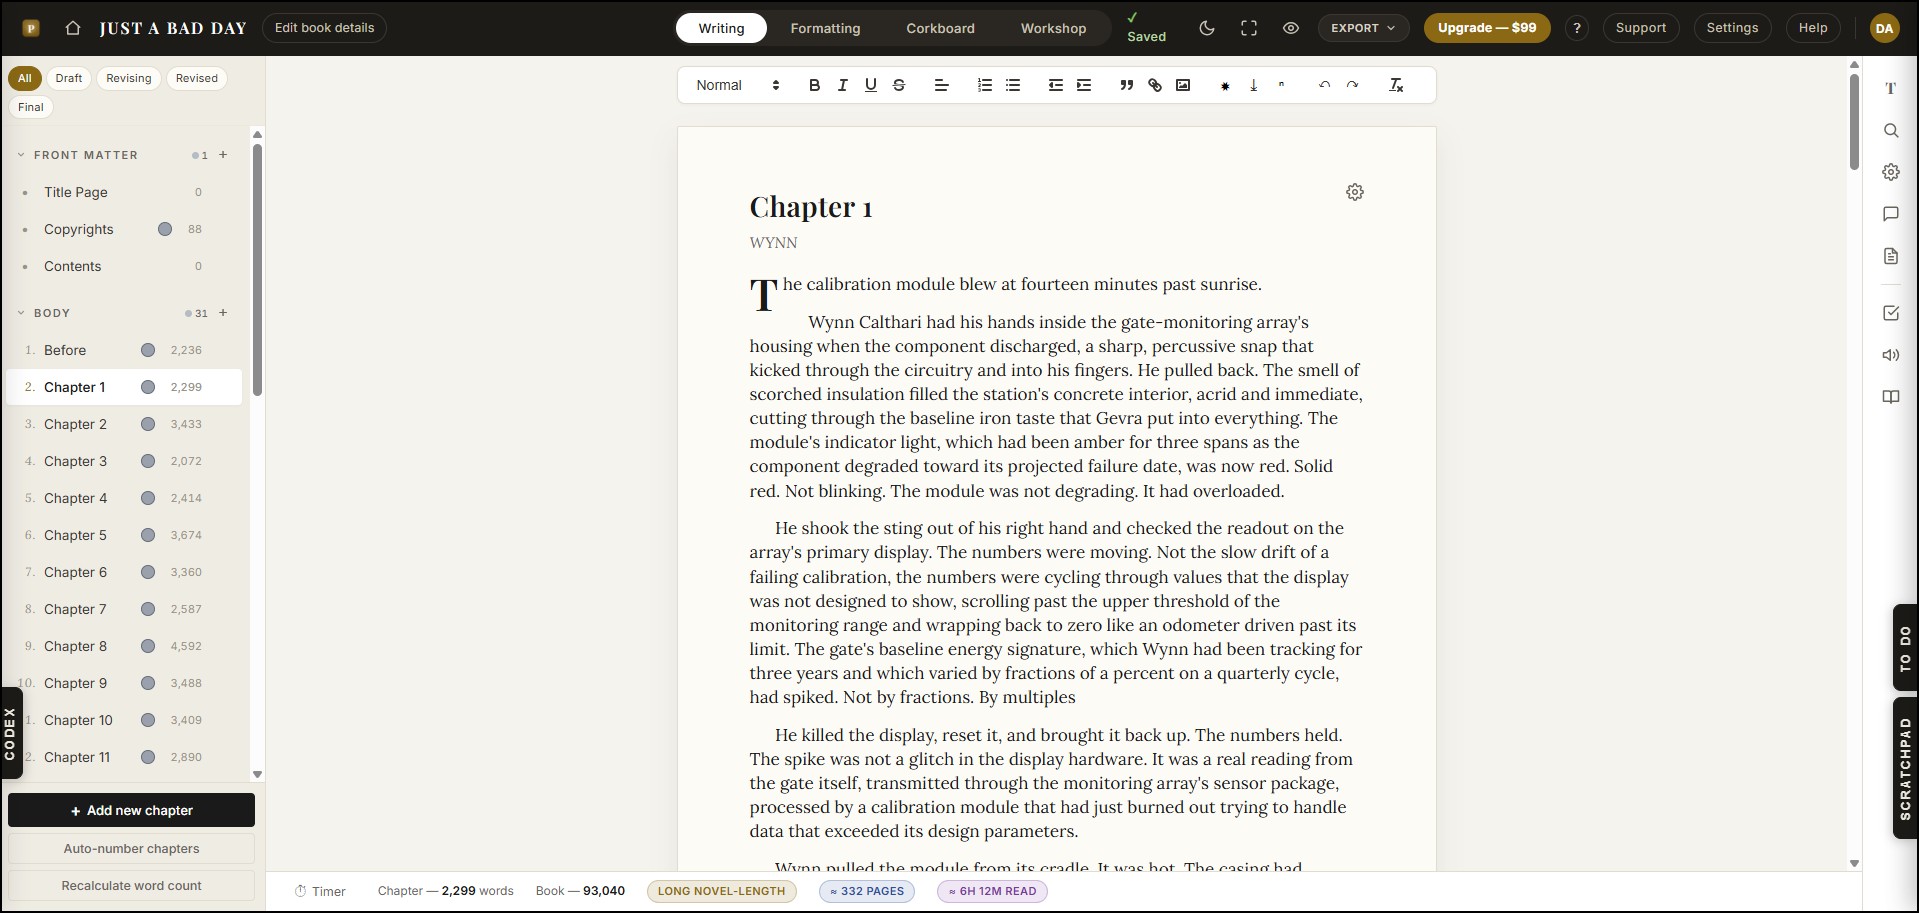
Task: Filter chapters by Final status
Action: coord(31,107)
